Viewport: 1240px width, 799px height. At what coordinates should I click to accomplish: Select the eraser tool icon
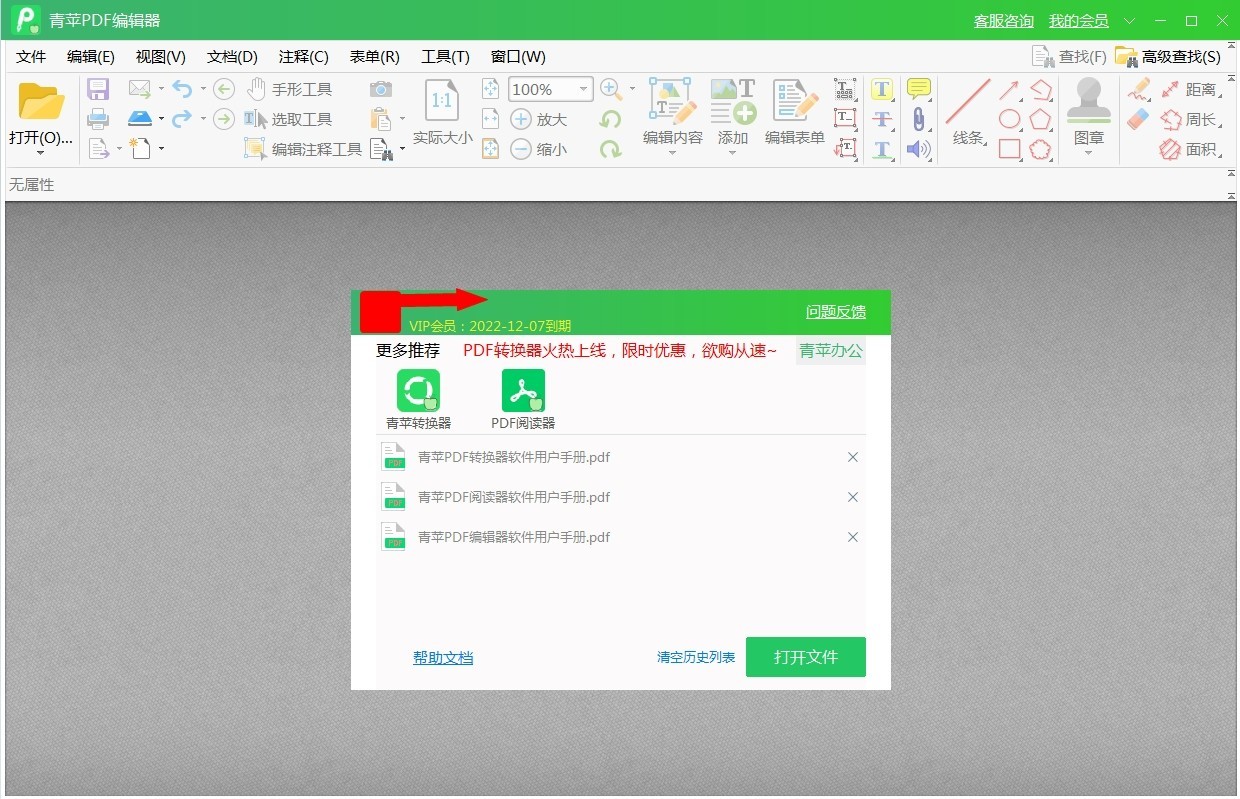click(x=1139, y=120)
